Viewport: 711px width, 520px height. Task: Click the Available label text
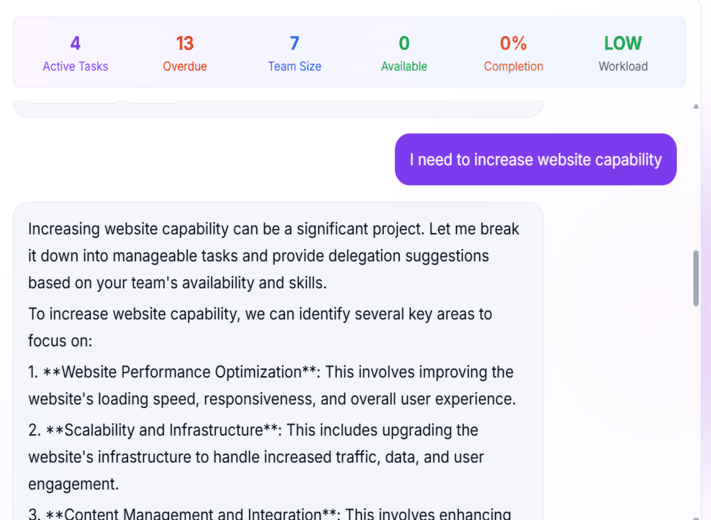tap(404, 66)
